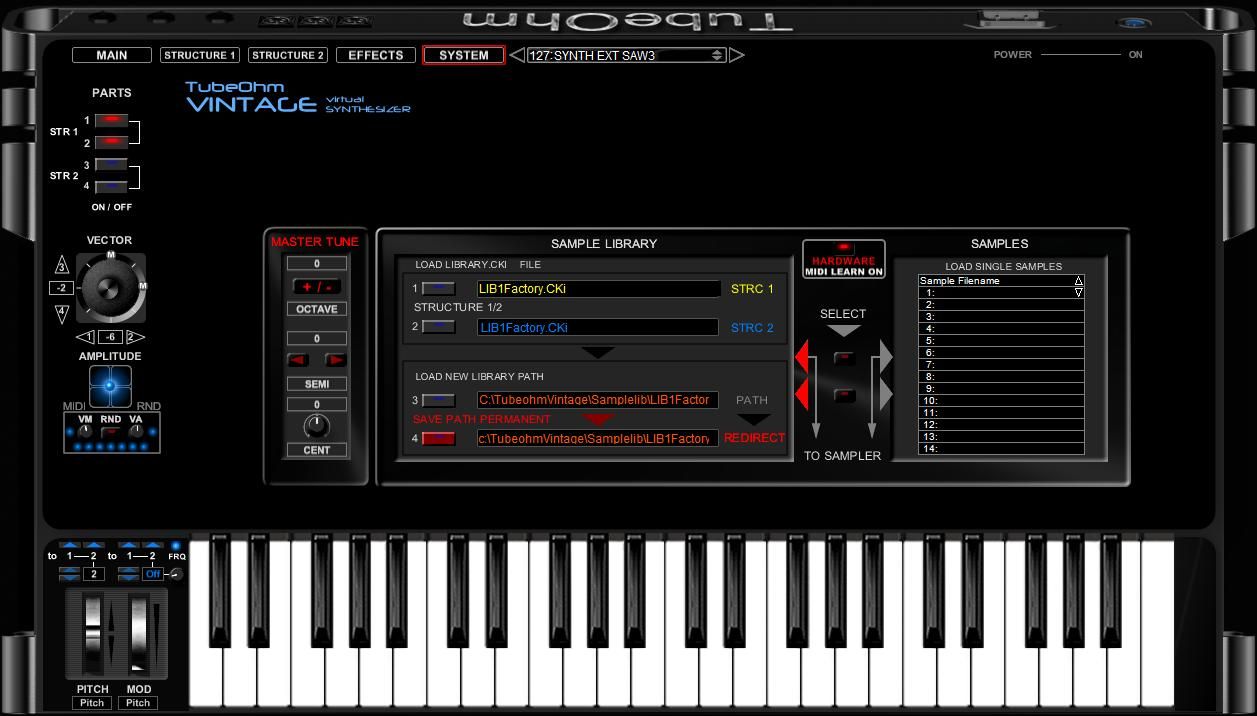Click the mod wheel
The height and width of the screenshot is (716, 1257).
coord(138,633)
